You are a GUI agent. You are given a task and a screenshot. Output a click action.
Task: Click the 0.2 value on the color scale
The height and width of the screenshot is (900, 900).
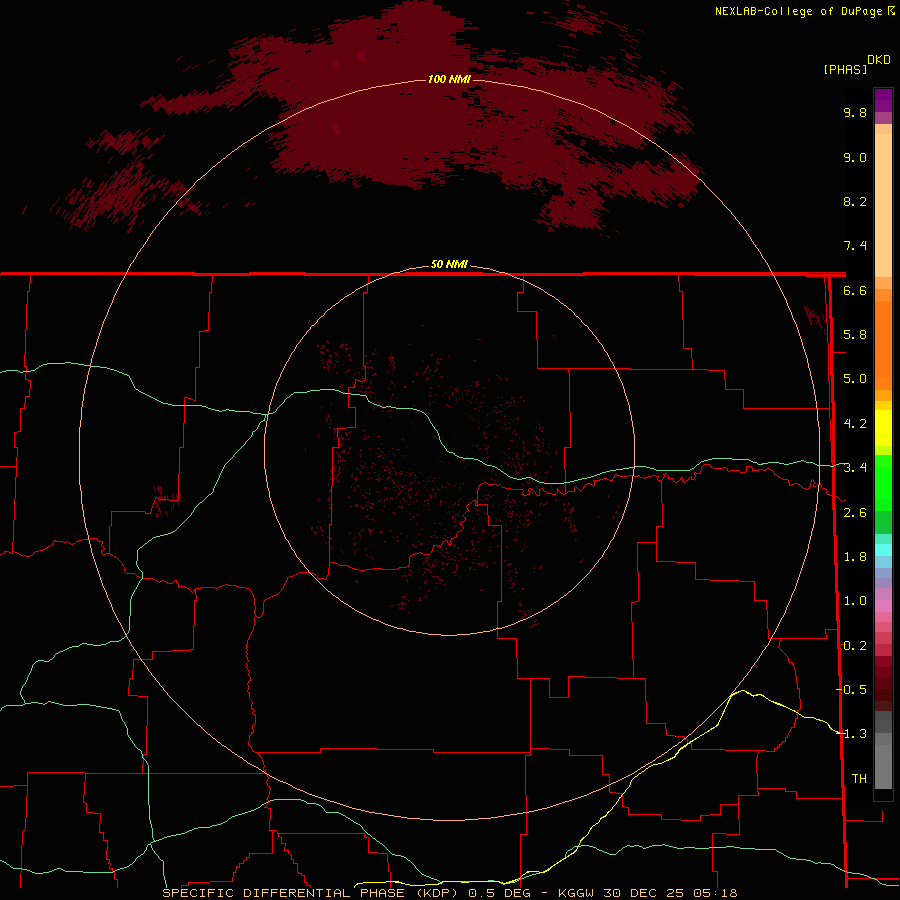(x=855, y=646)
